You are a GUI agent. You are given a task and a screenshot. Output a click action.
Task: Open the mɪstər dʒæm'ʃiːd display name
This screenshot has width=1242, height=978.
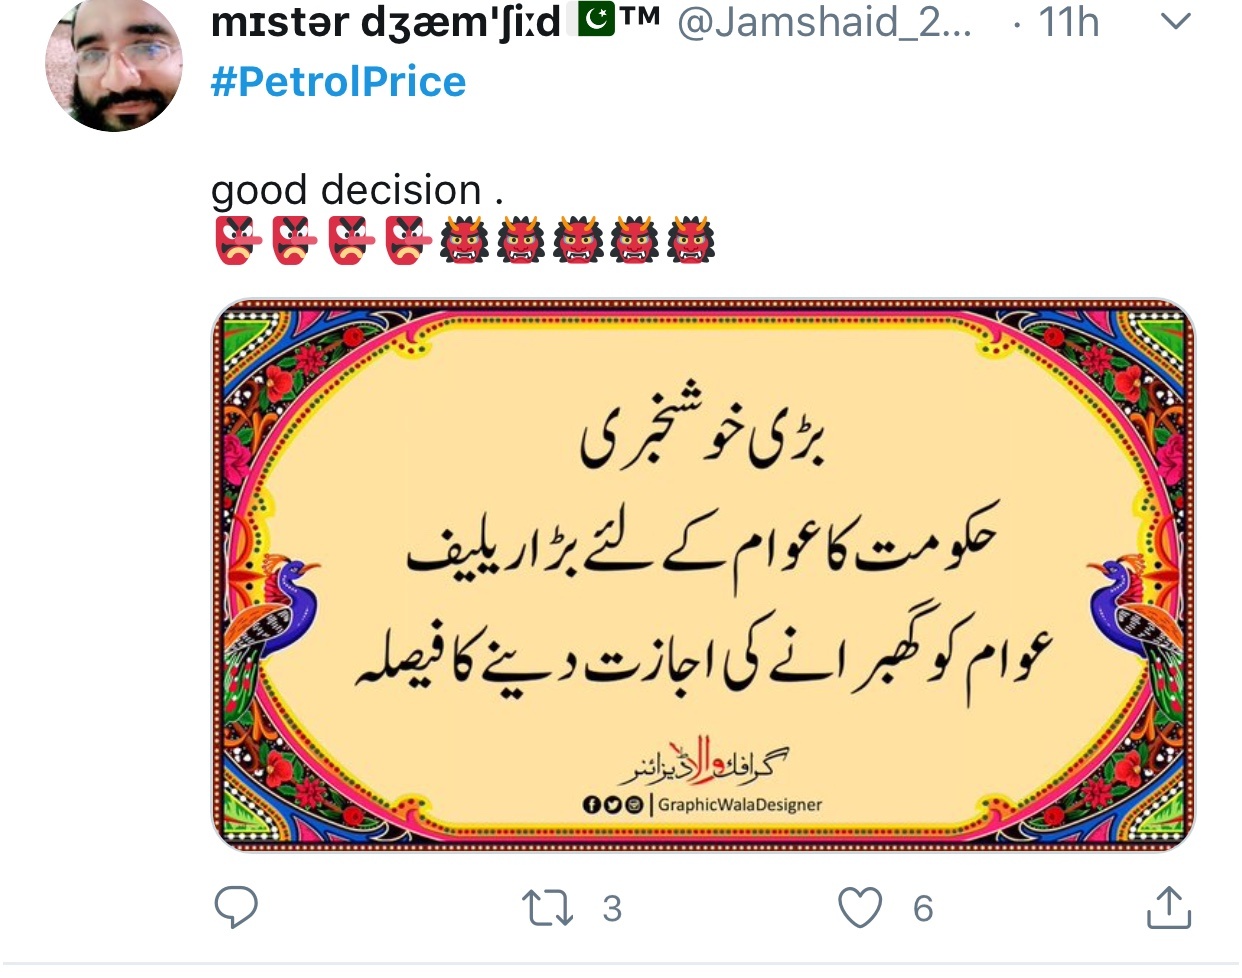click(386, 22)
